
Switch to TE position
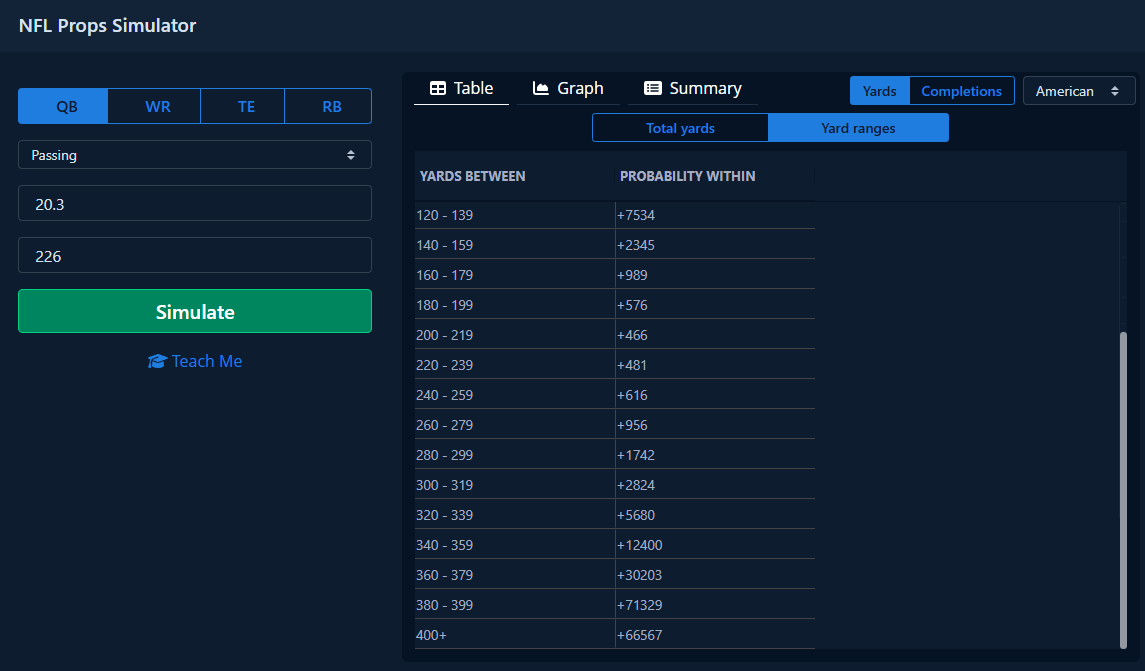[246, 106]
